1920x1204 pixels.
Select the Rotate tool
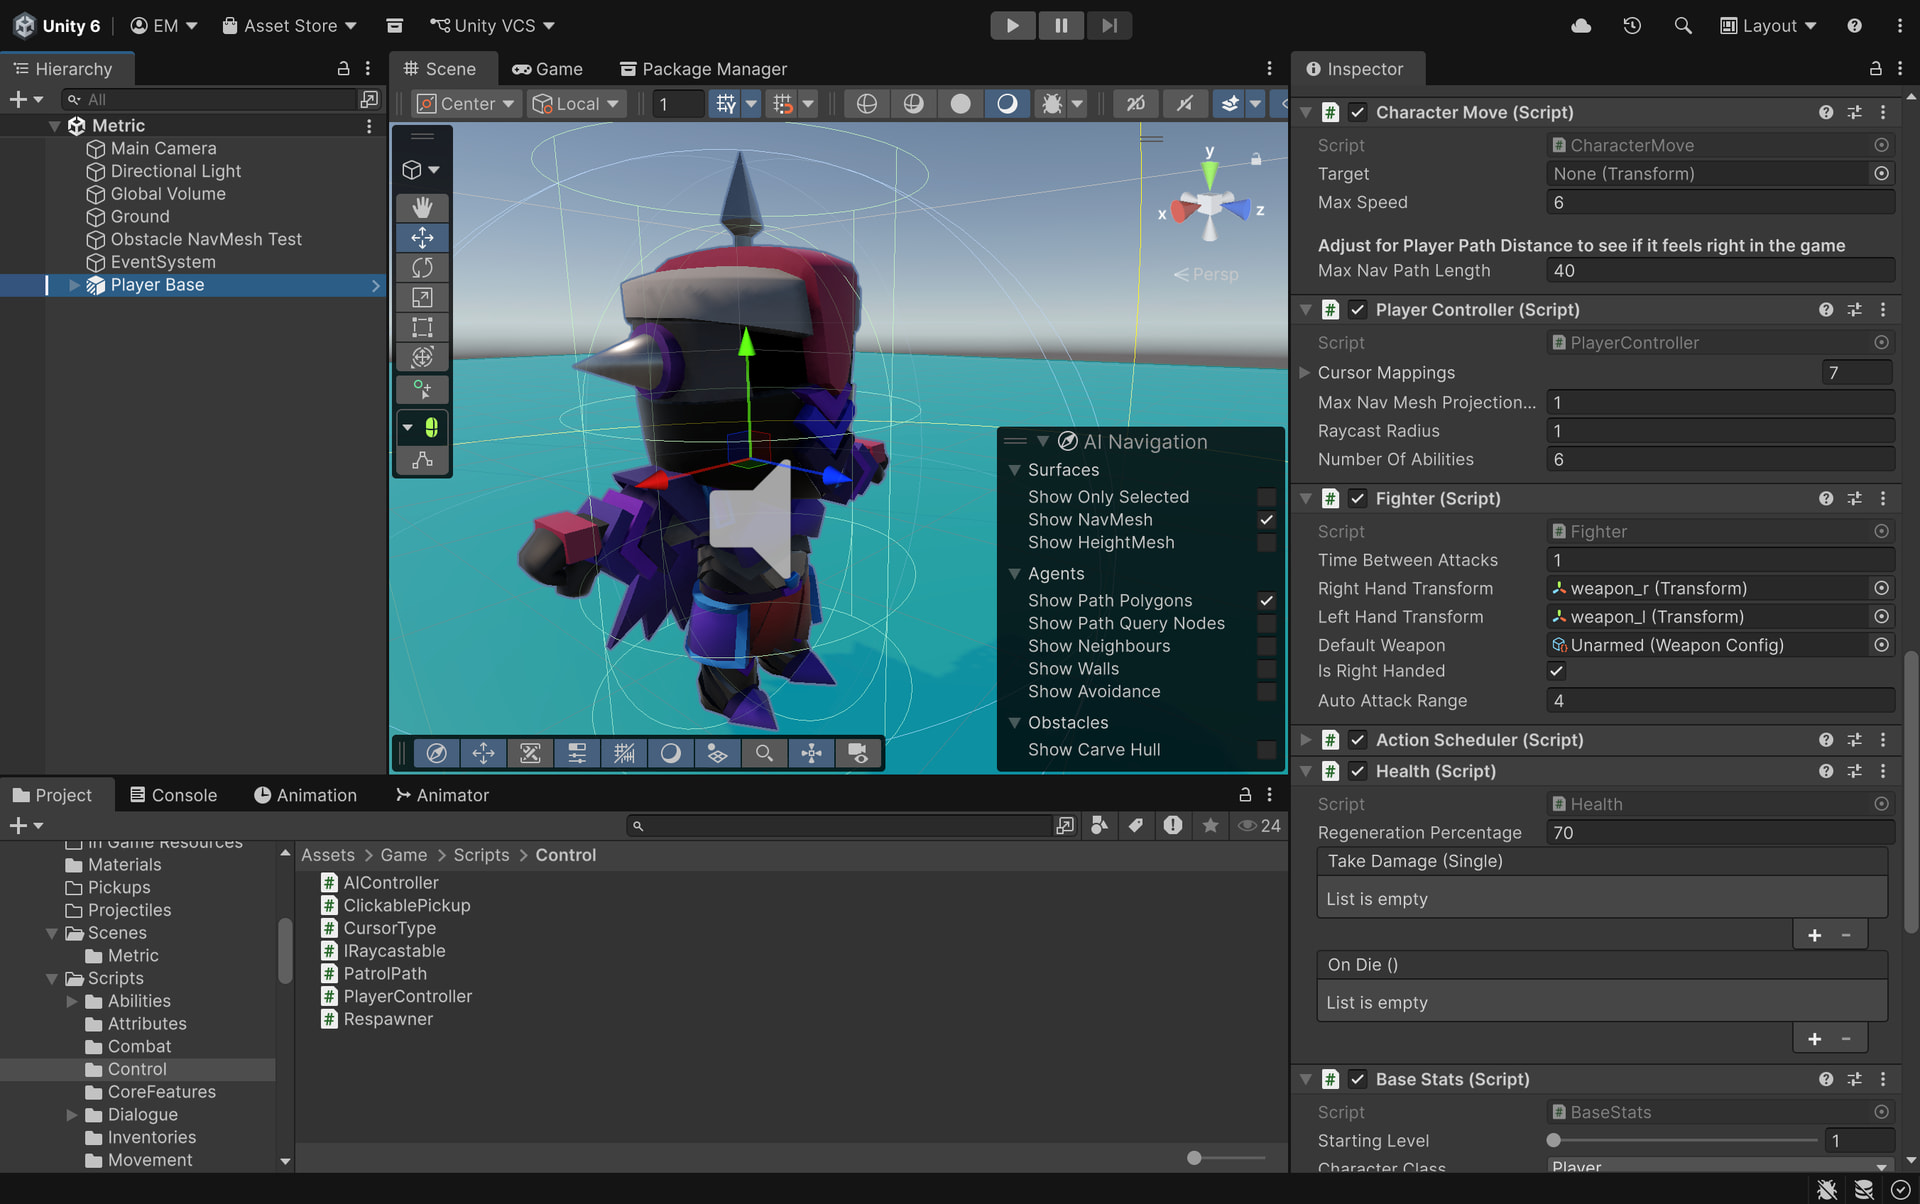pos(422,267)
